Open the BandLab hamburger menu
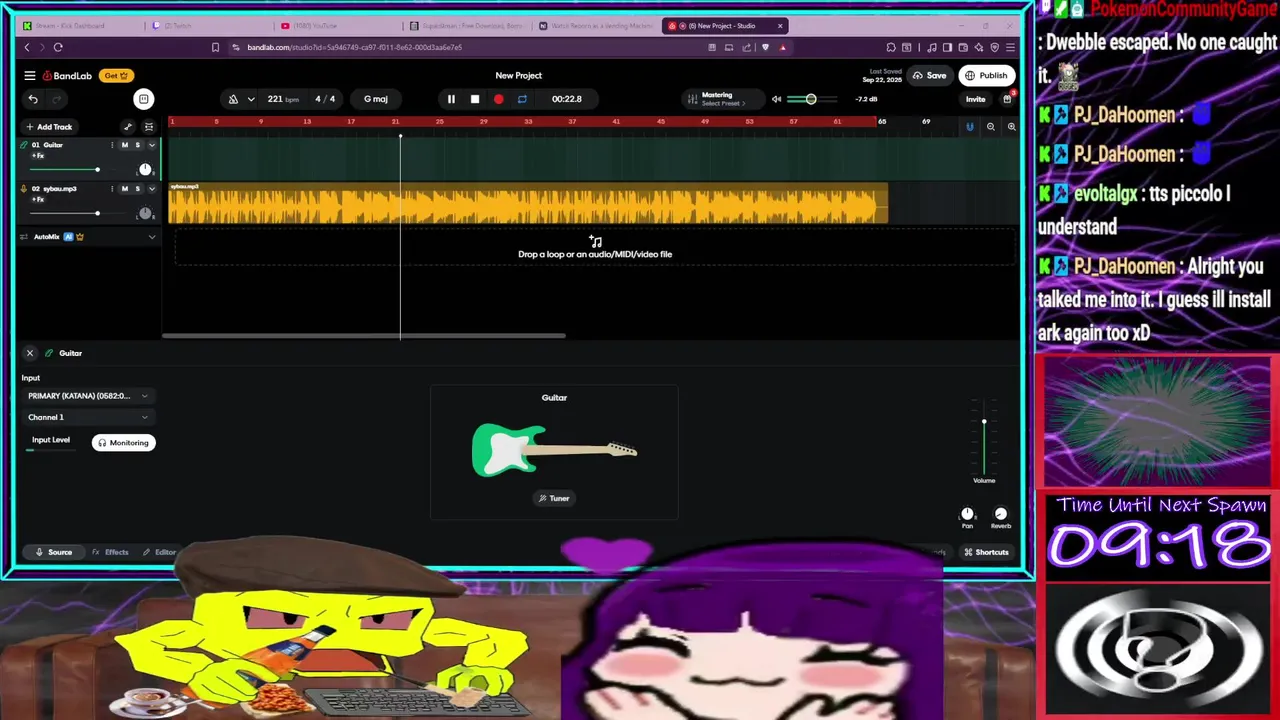Screen dimensions: 1280x720 tap(30, 76)
